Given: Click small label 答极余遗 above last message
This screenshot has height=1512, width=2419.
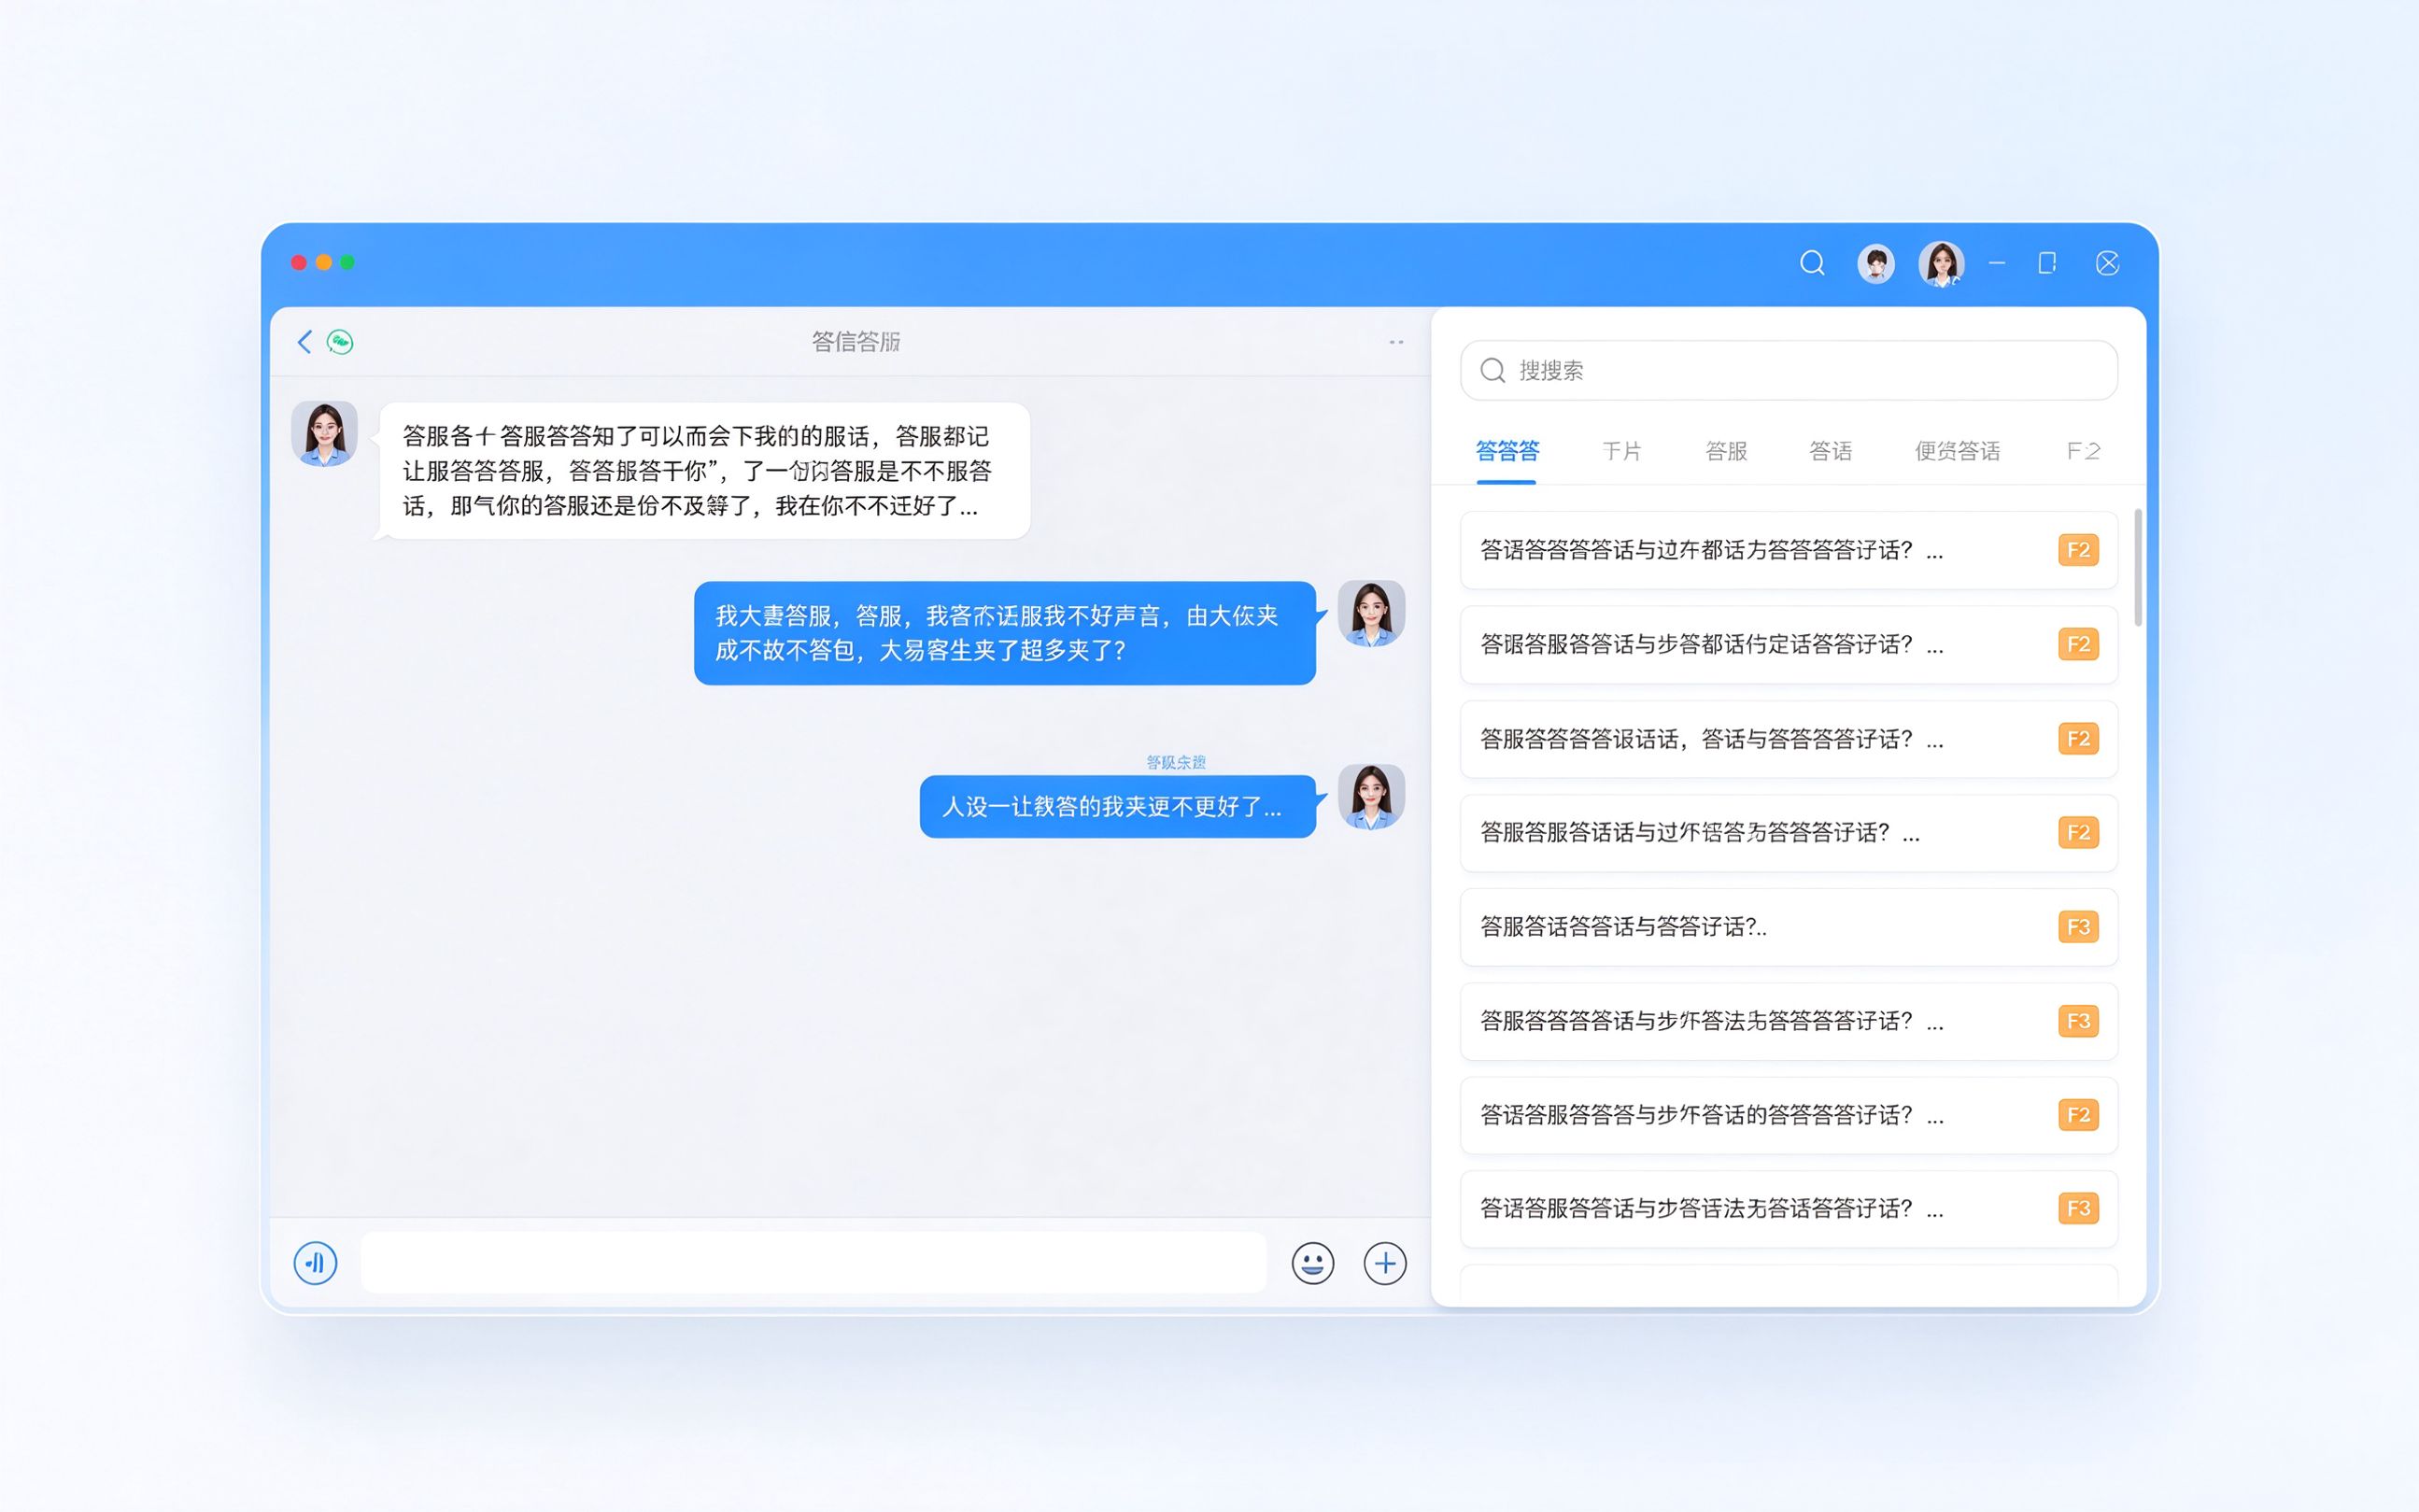Looking at the screenshot, I should point(1175,762).
